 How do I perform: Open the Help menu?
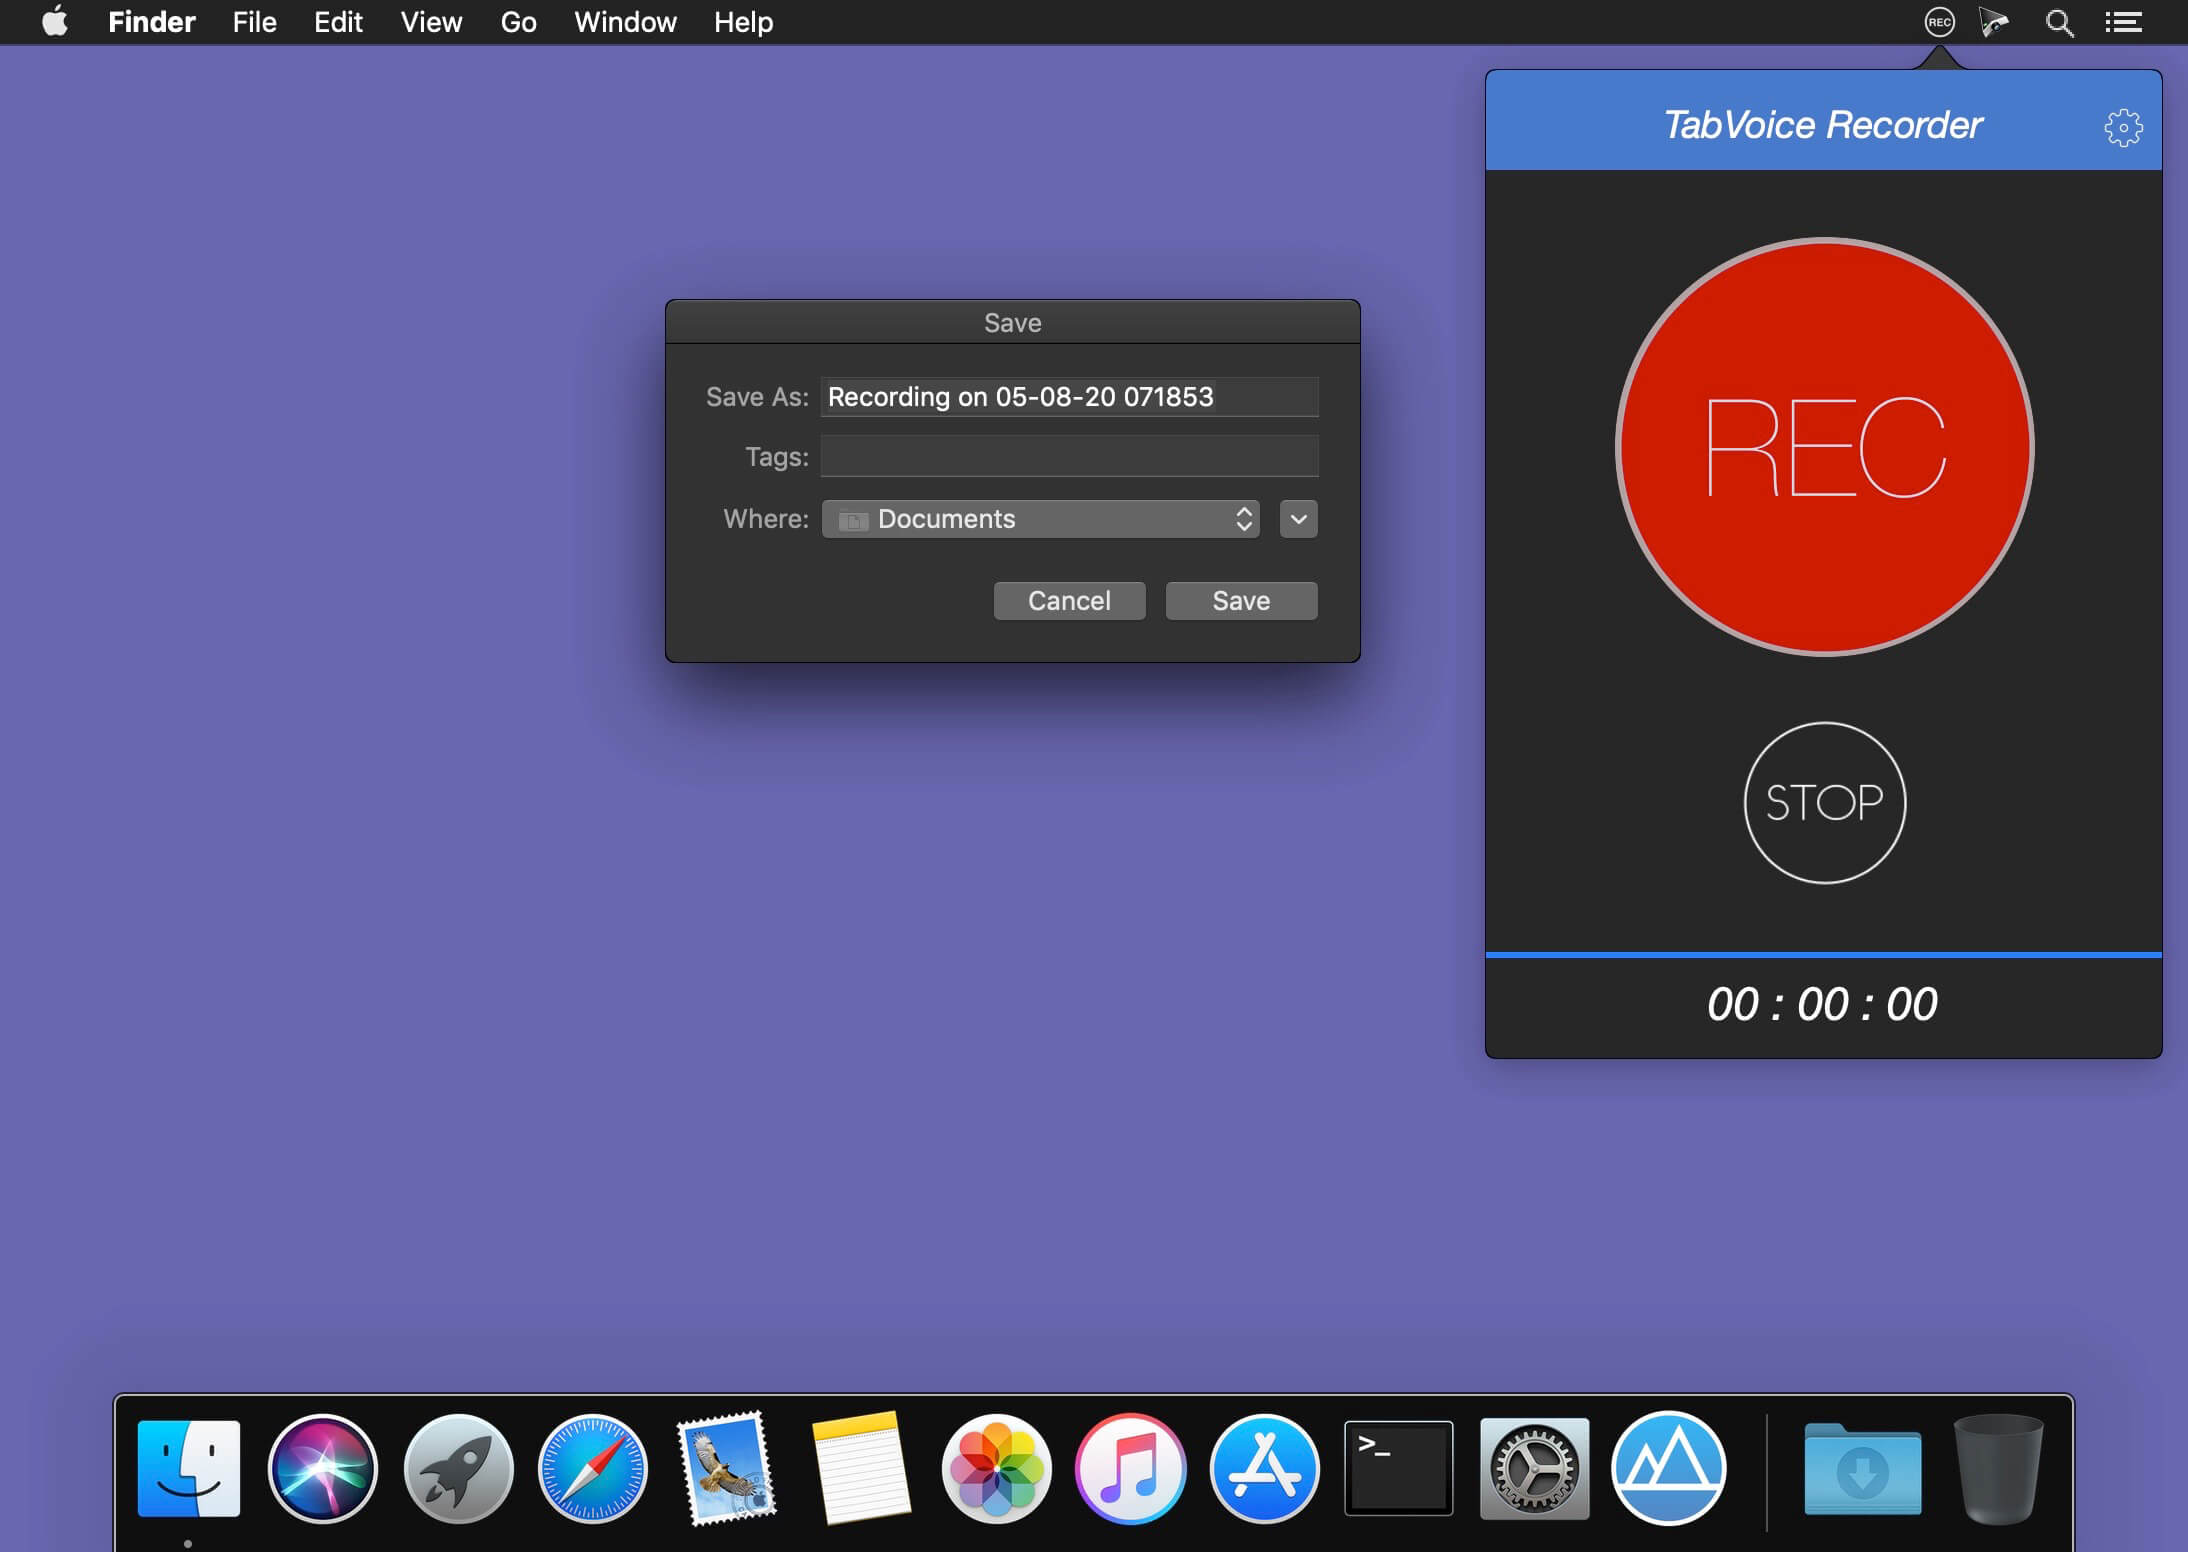click(x=743, y=22)
